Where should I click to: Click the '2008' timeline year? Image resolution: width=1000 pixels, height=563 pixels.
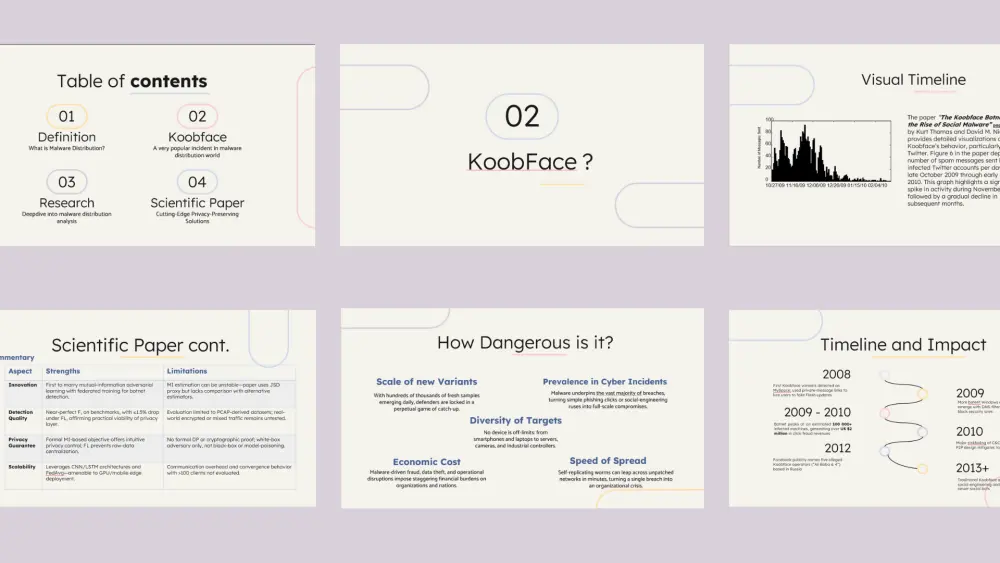pyautogui.click(x=836, y=374)
